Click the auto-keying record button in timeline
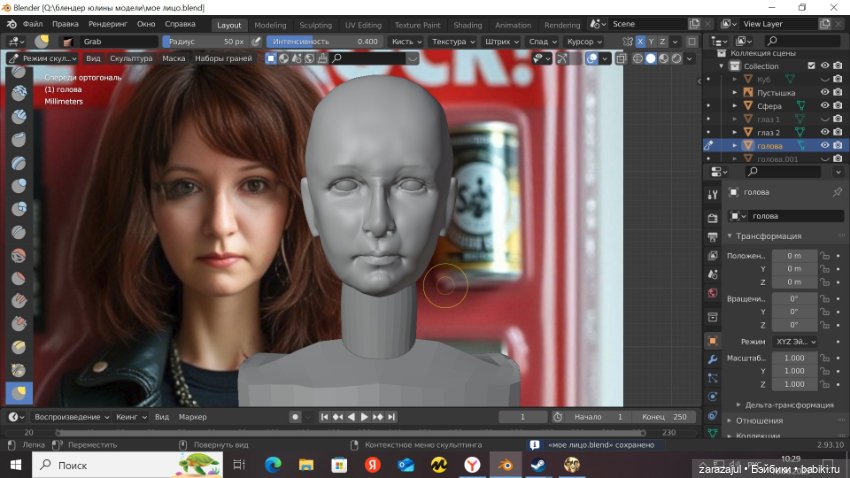Viewport: 850px width, 478px height. 295,417
